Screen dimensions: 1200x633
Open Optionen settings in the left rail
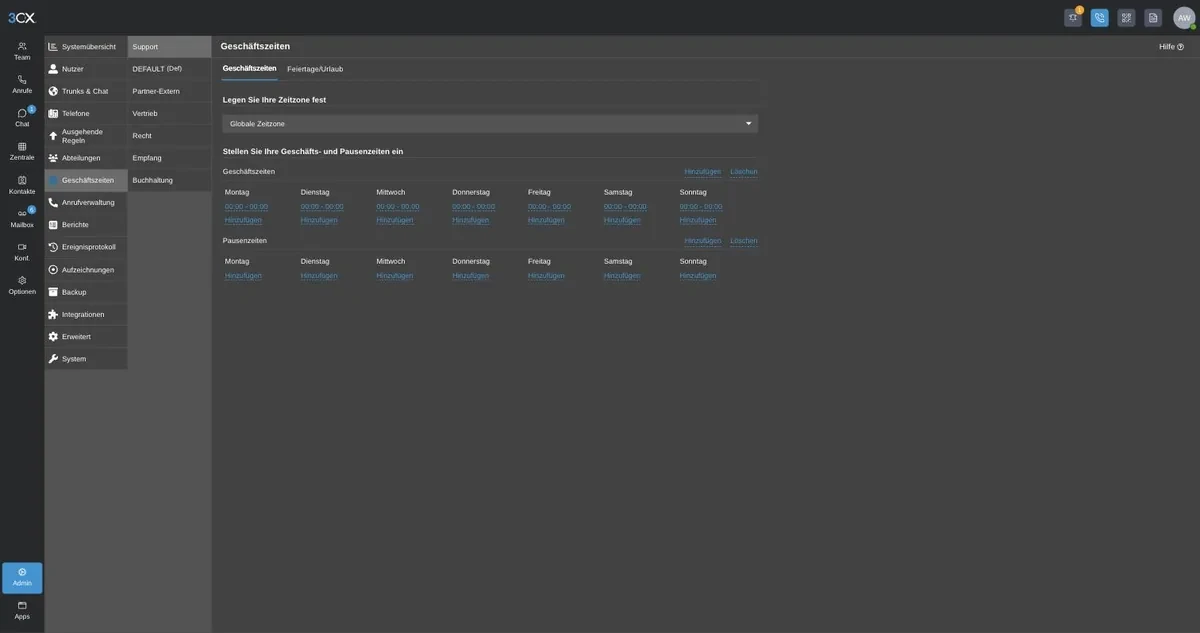click(x=22, y=285)
